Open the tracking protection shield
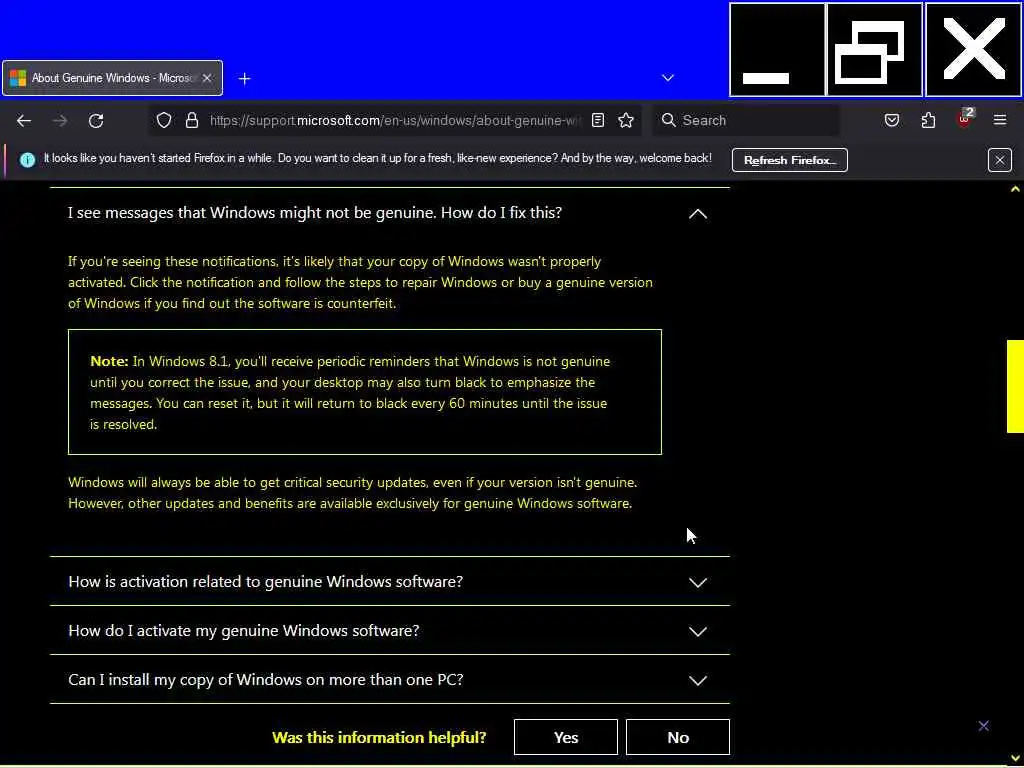 164,120
